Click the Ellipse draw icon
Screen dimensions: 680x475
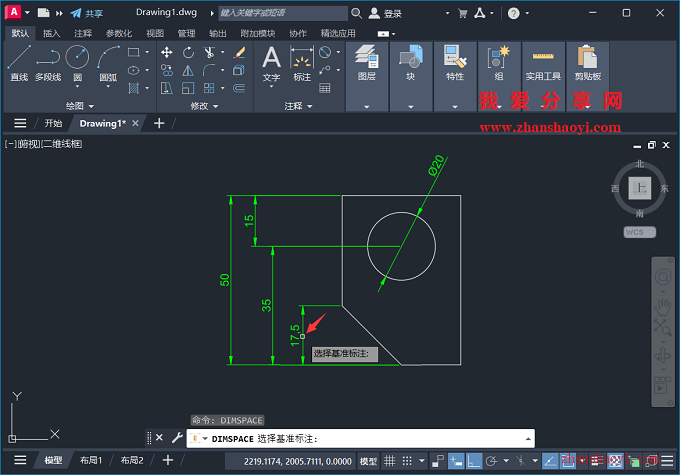tap(134, 70)
